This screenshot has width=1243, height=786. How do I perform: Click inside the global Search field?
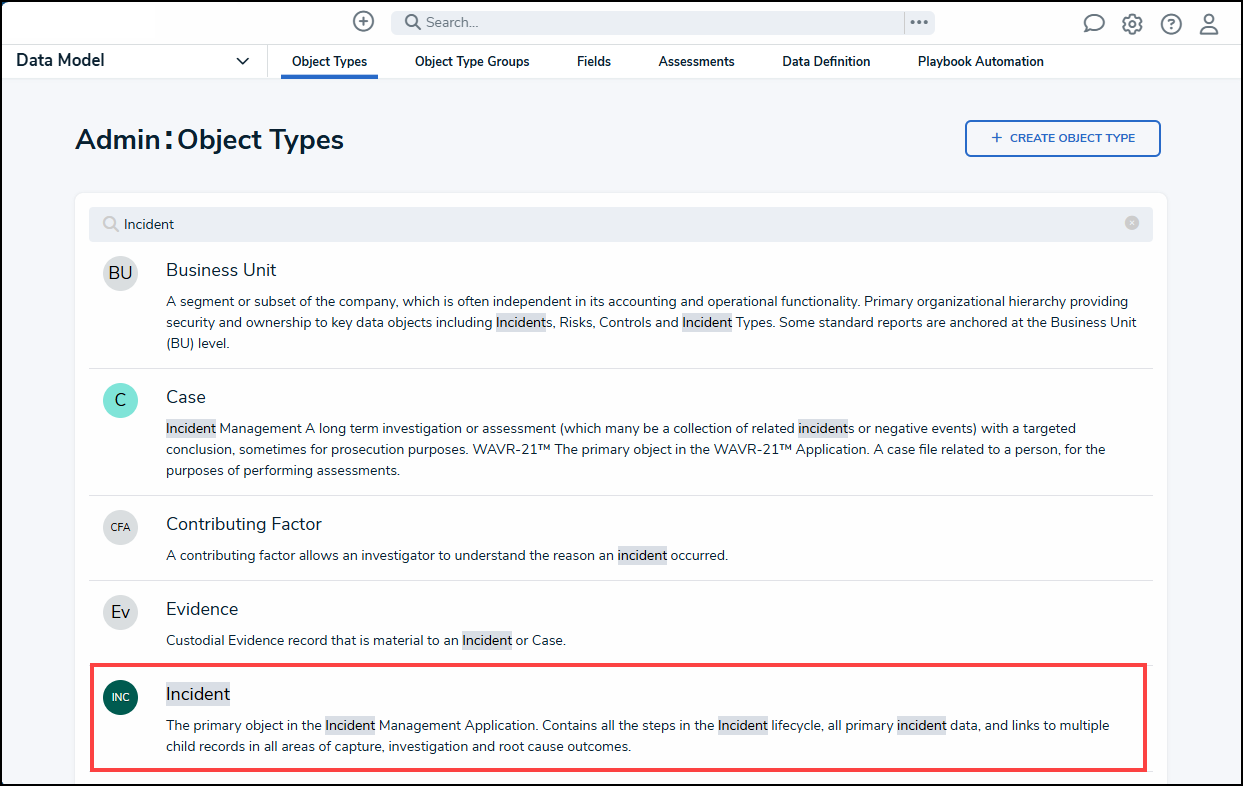[x=600, y=21]
